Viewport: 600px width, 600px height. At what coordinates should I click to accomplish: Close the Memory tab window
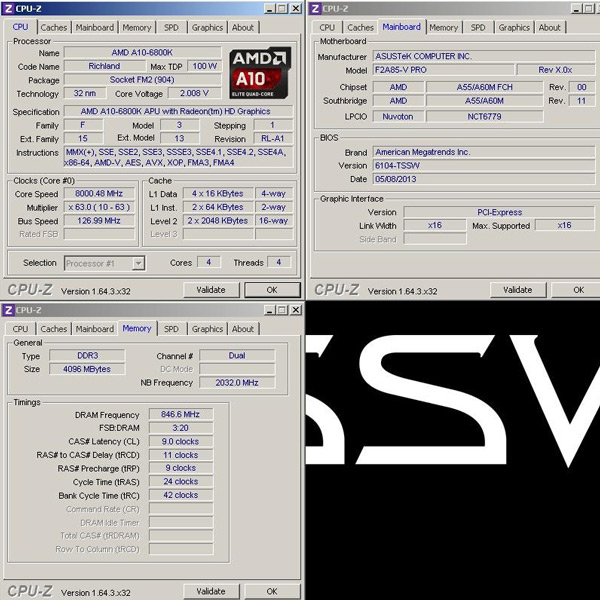[295, 310]
